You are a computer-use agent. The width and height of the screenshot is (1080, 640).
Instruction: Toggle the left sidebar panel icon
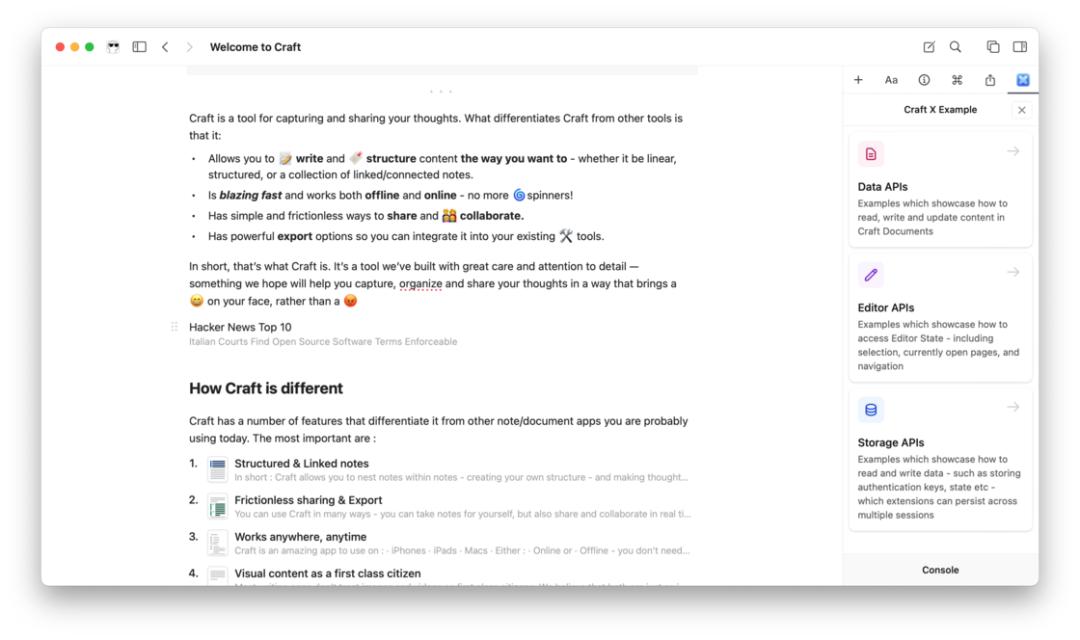click(139, 47)
